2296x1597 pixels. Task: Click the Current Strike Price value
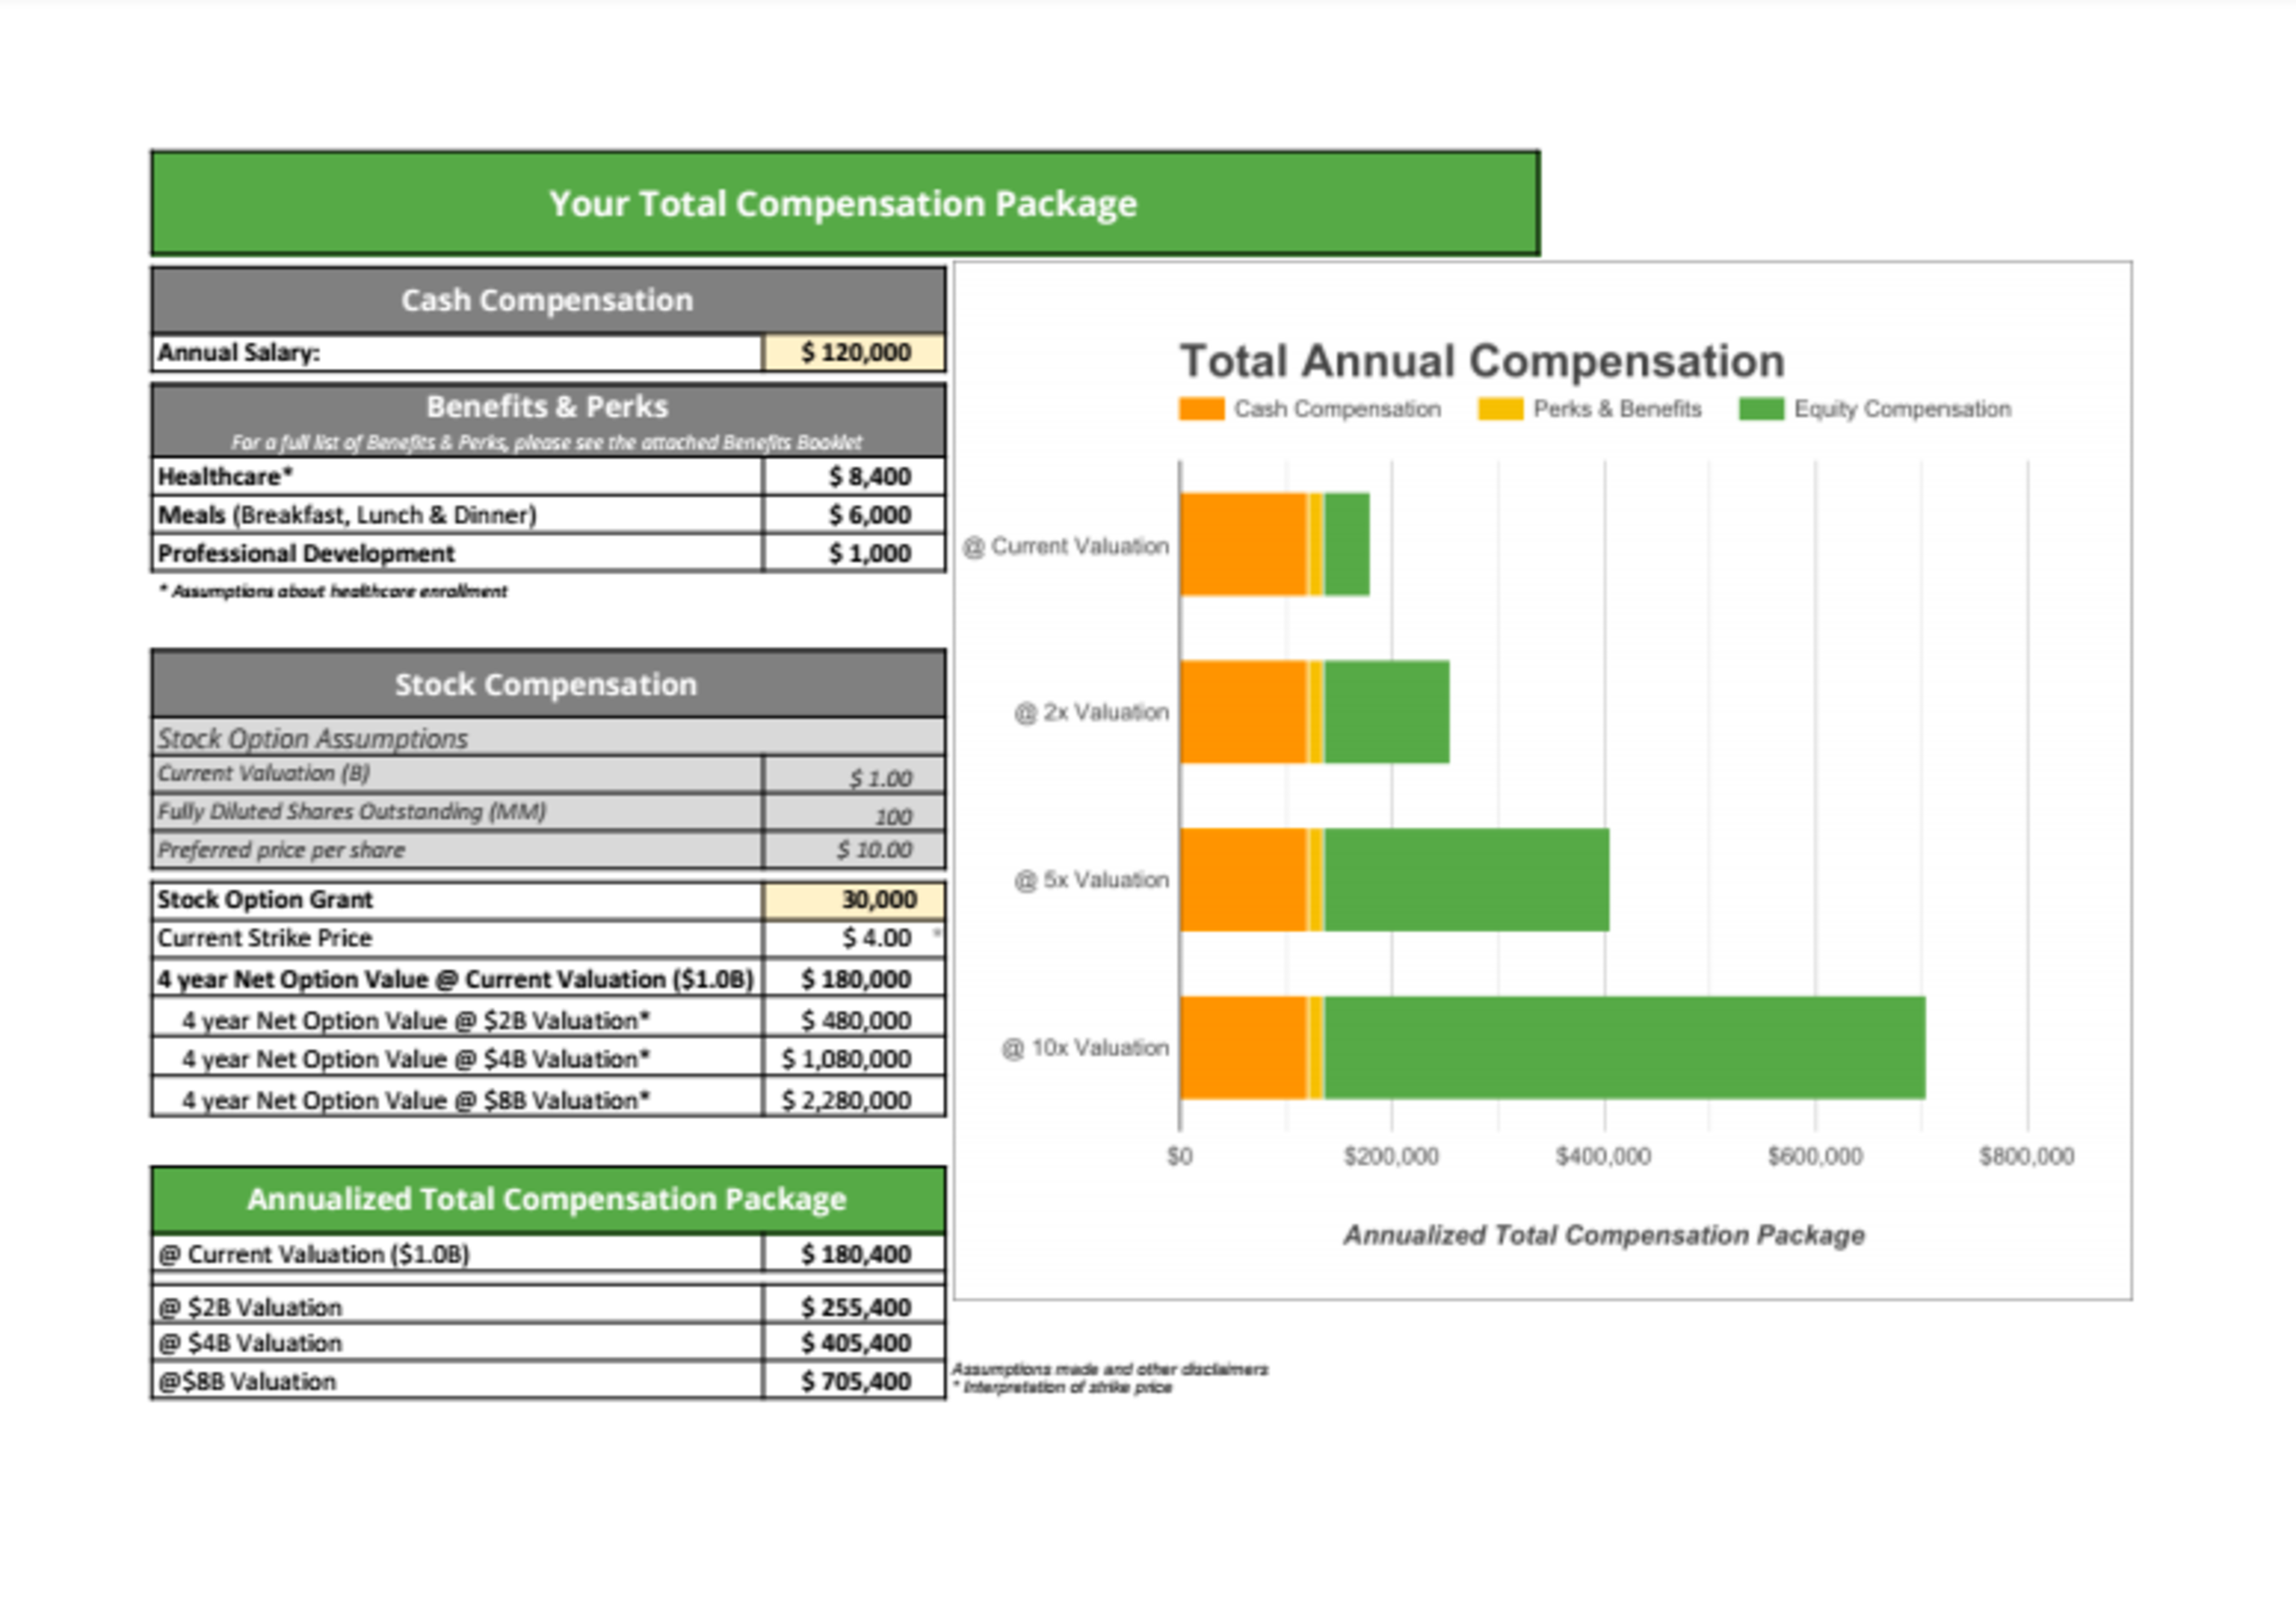point(854,938)
